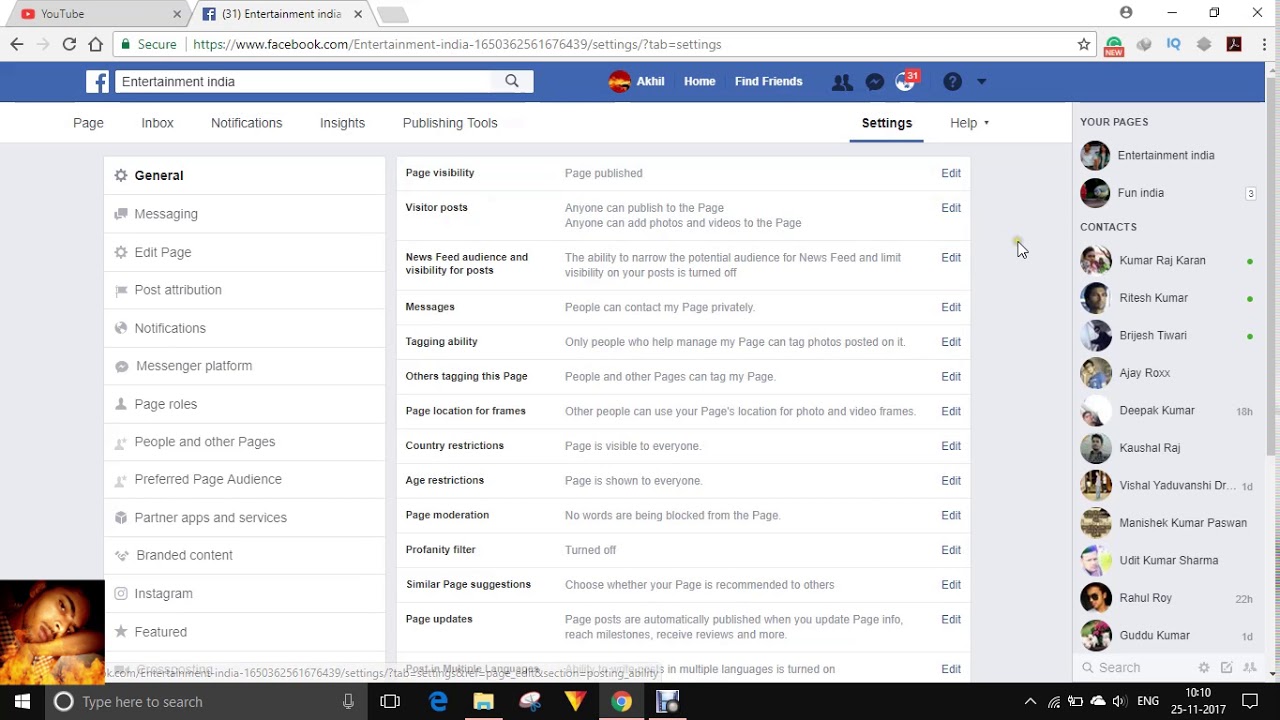The image size is (1280, 720).
Task: Open the Publishing Tools tab
Action: (x=450, y=123)
